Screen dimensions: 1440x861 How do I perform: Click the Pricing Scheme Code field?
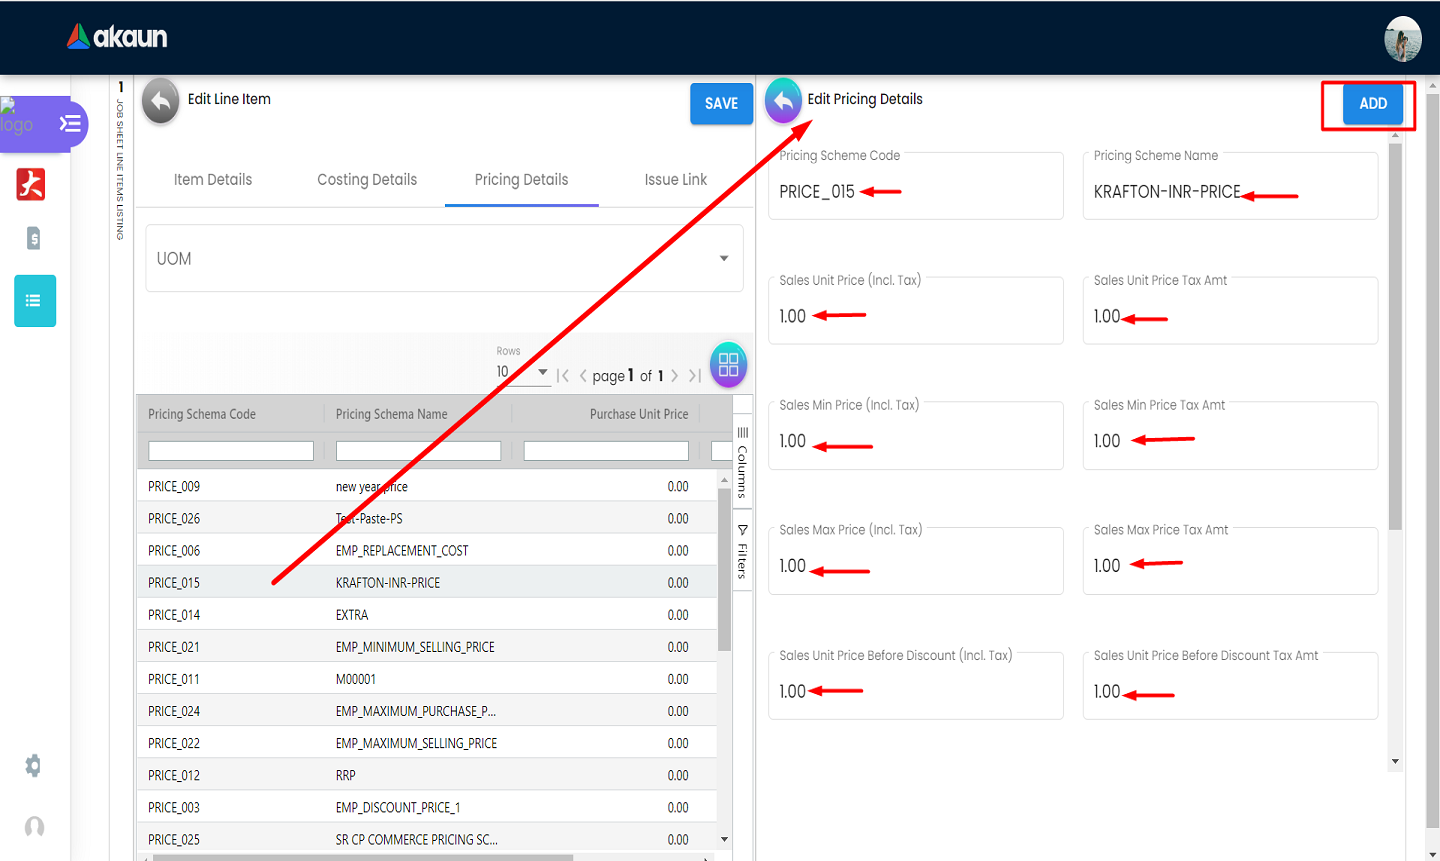915,186
